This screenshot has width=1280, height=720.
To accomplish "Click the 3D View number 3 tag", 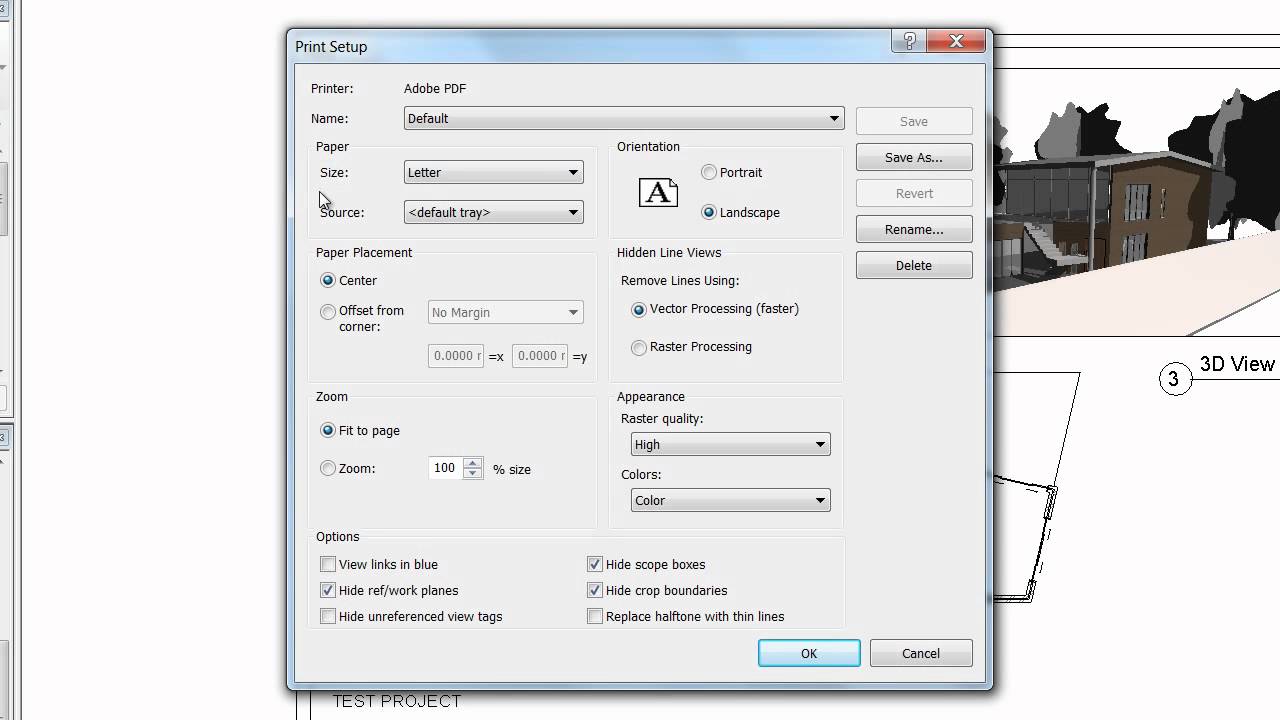I will coord(1175,380).
